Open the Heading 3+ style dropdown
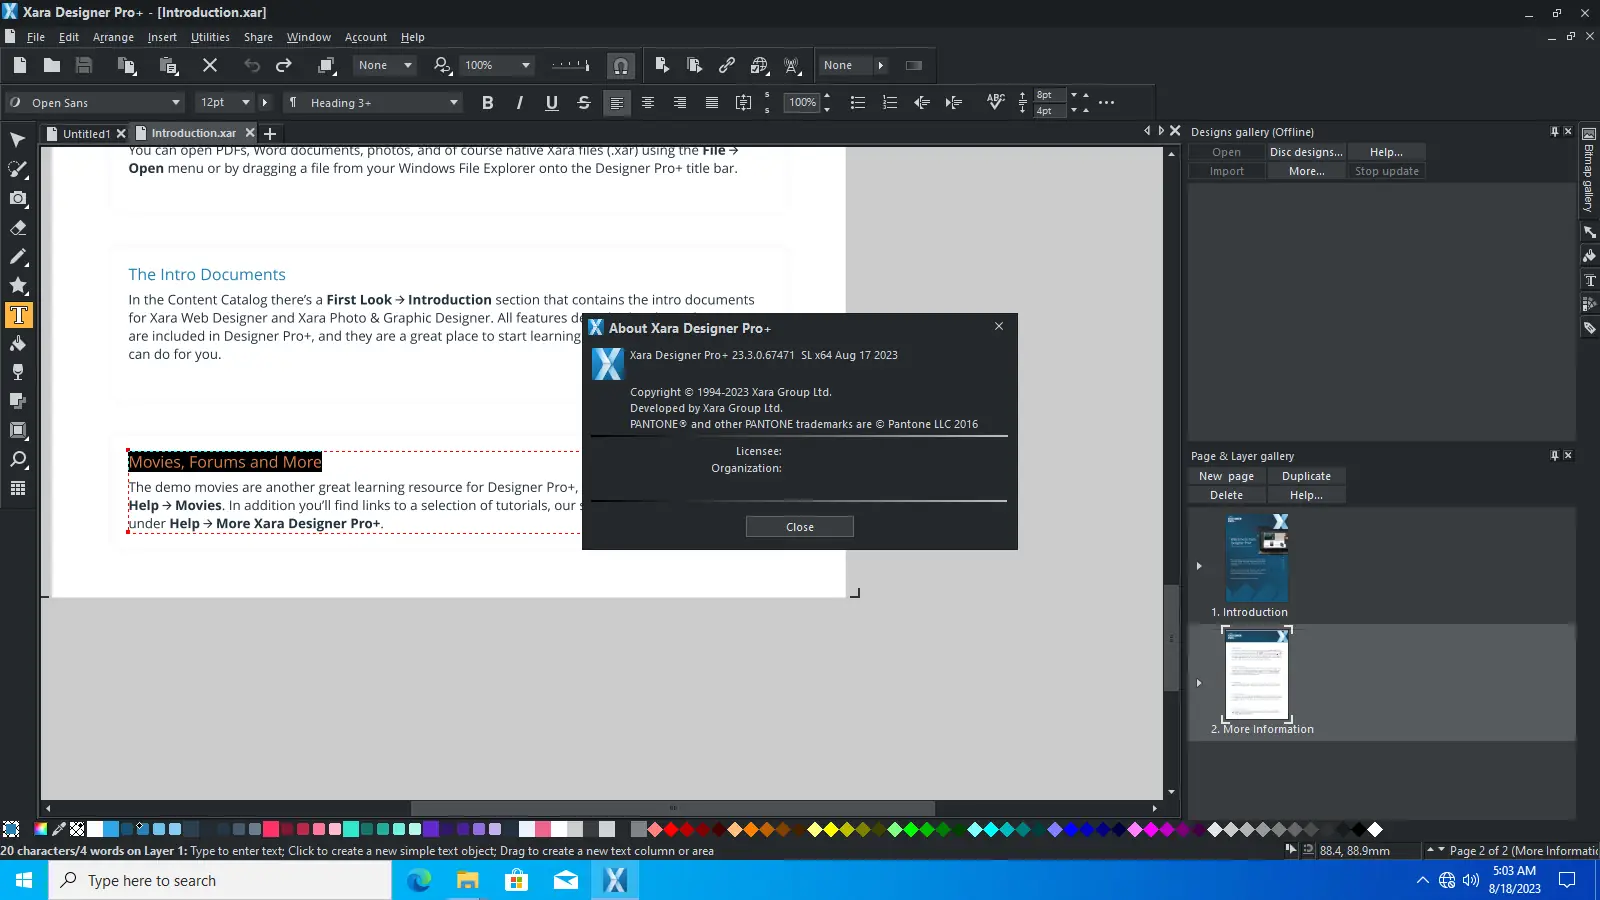 (x=454, y=102)
